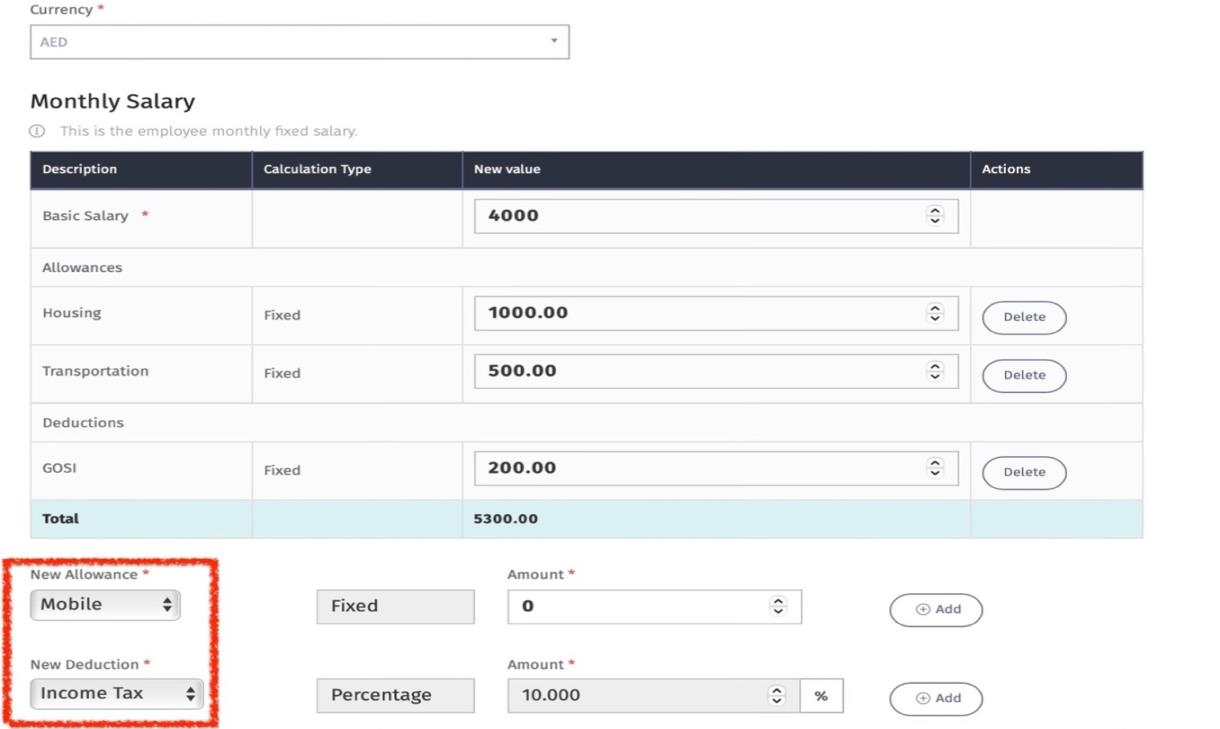Adjust the Transportation amount stepper
Viewport: 1220px width, 729px height.
pyautogui.click(x=935, y=371)
